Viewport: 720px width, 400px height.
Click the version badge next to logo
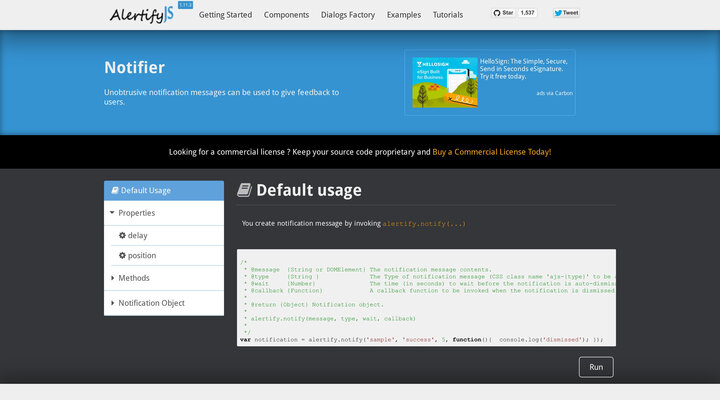coord(186,5)
